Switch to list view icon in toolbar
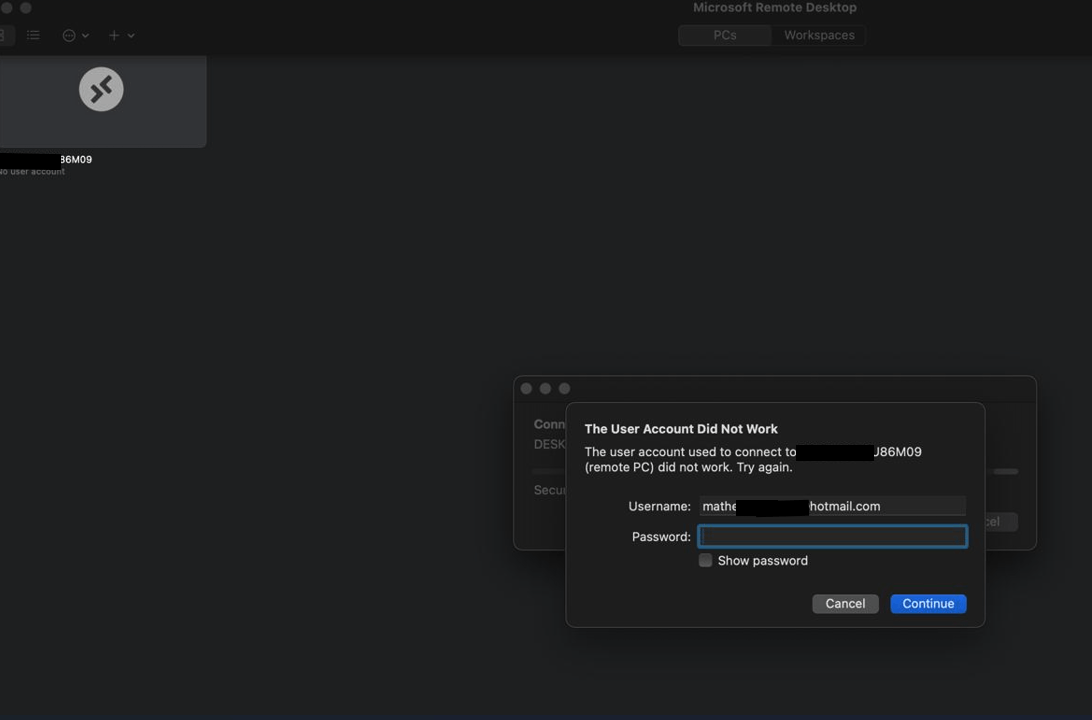The height and width of the screenshot is (720, 1092). (33, 36)
